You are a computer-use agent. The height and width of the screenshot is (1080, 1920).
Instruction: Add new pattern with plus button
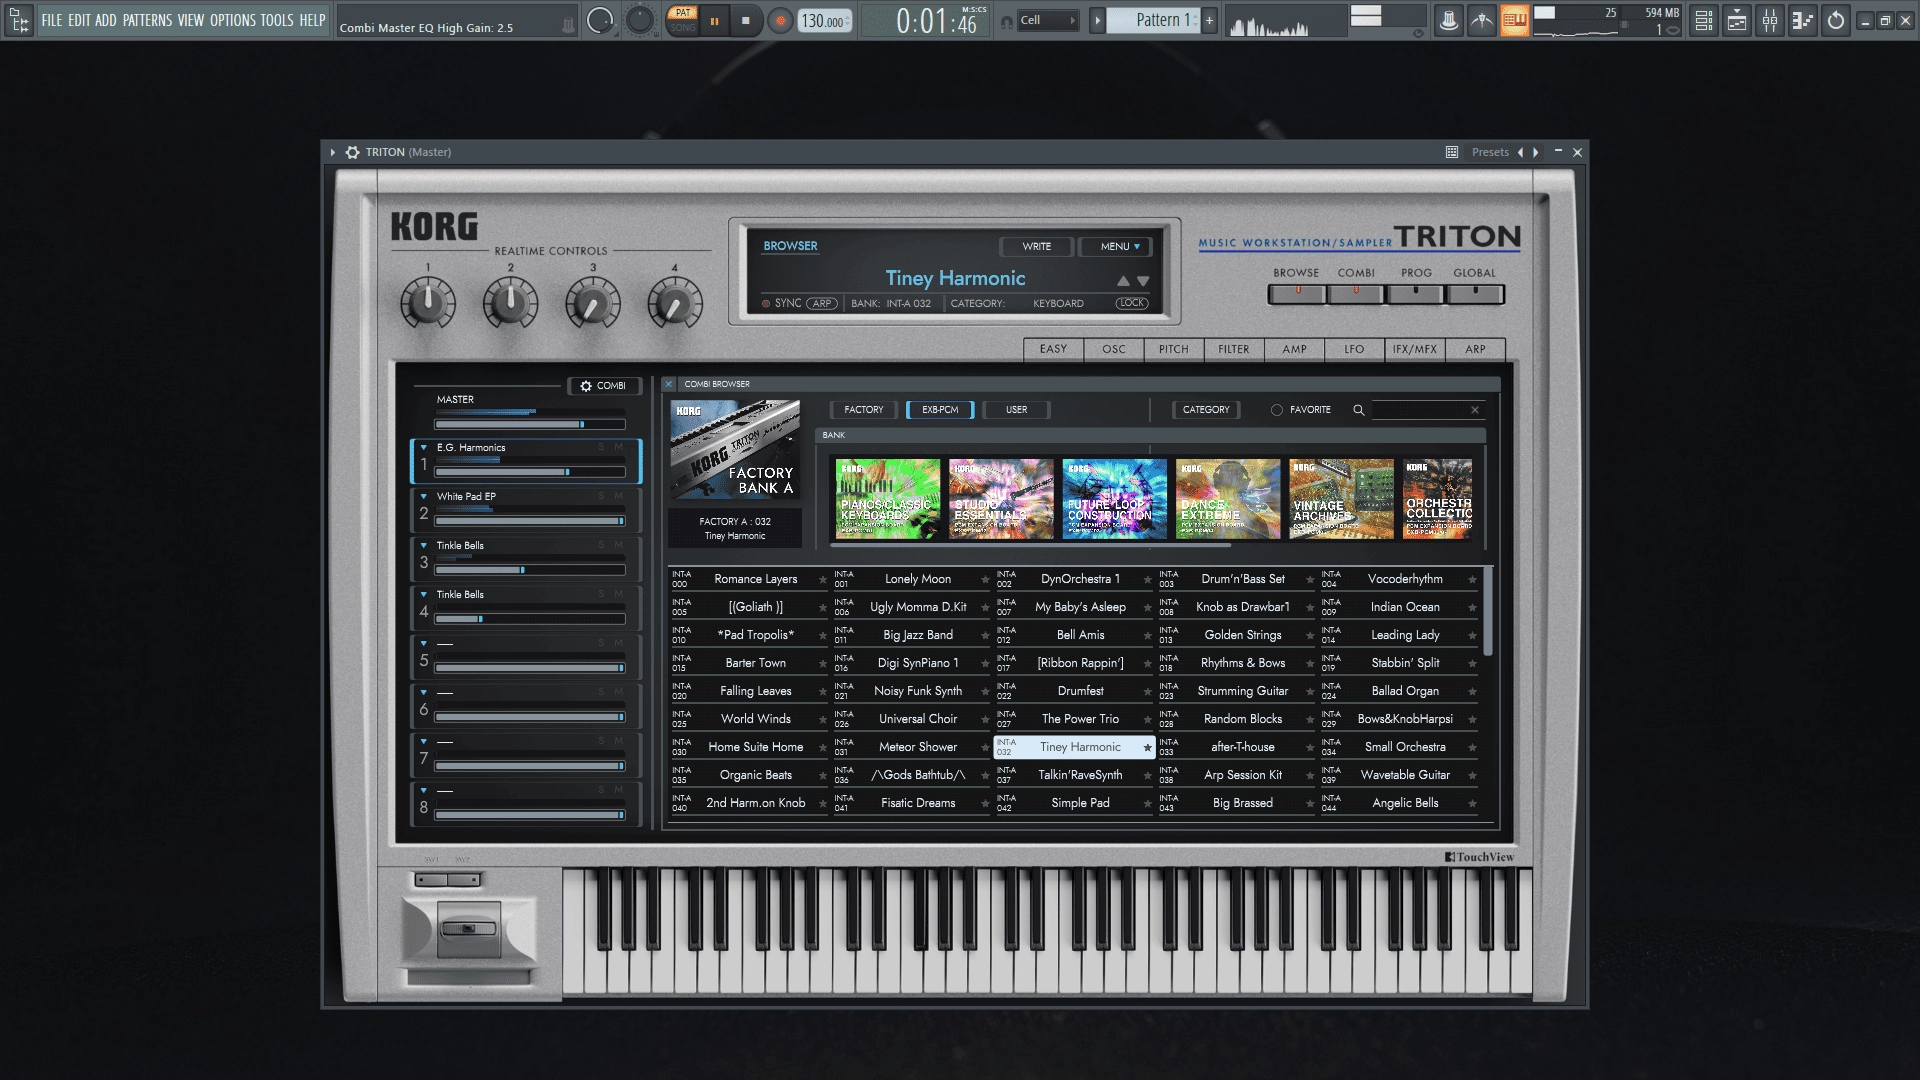[x=1209, y=20]
